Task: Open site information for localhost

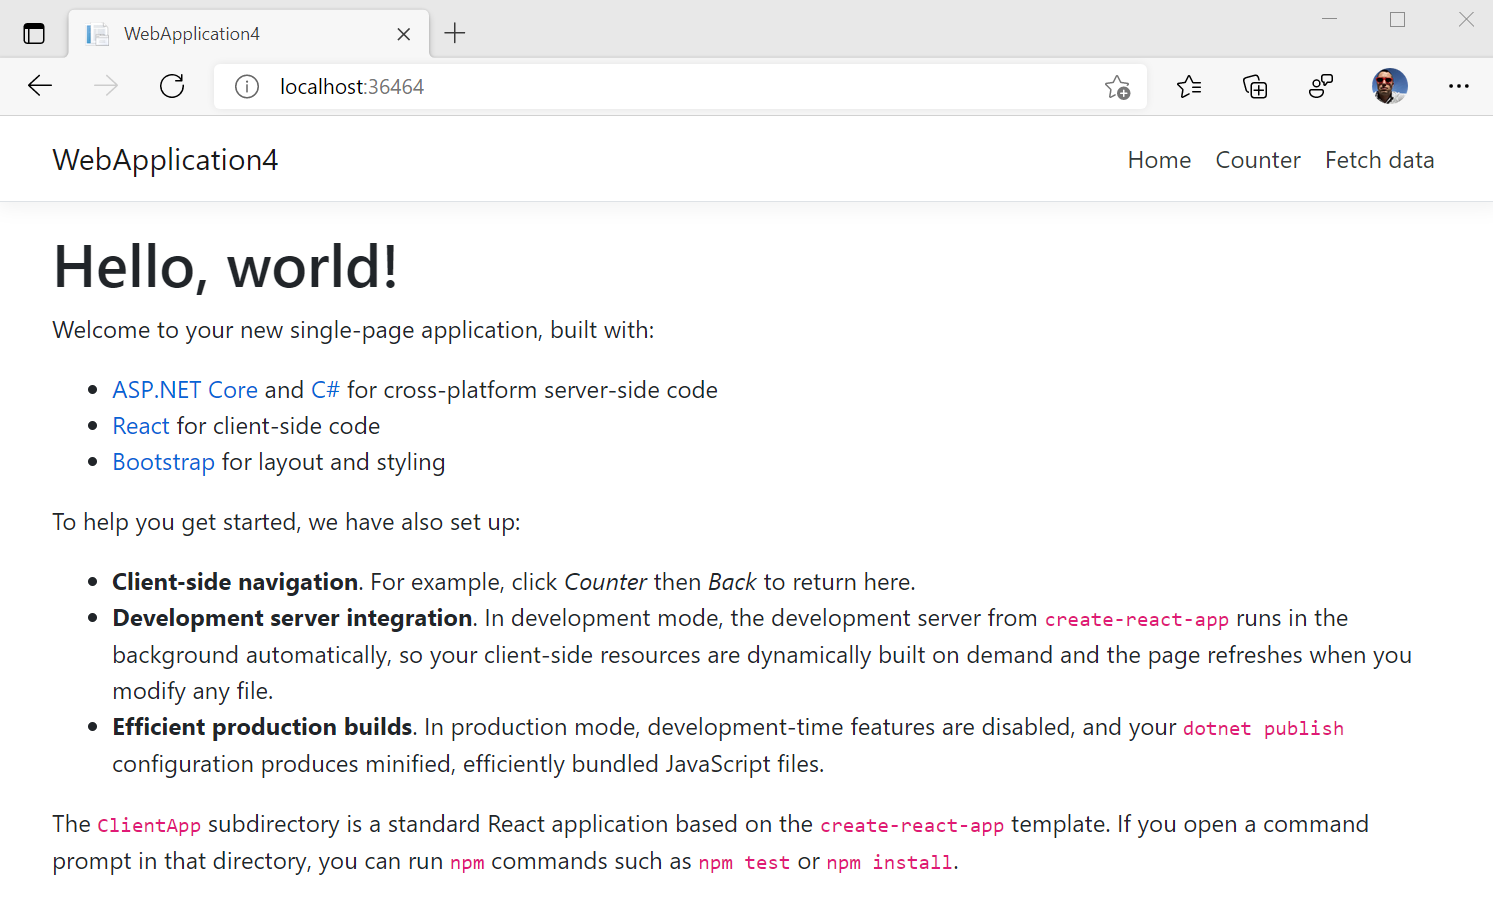Action: [246, 86]
